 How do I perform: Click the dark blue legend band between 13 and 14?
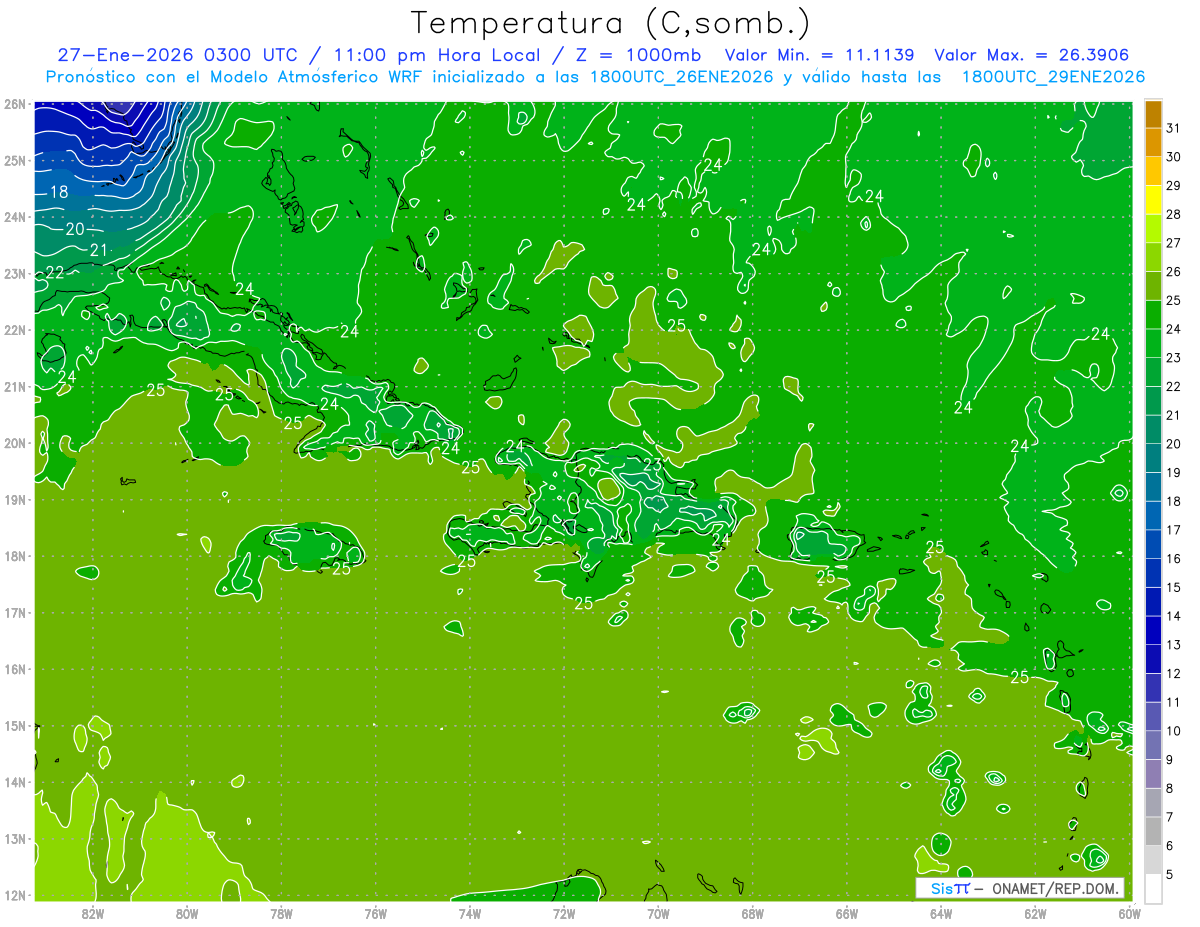pyautogui.click(x=1153, y=630)
